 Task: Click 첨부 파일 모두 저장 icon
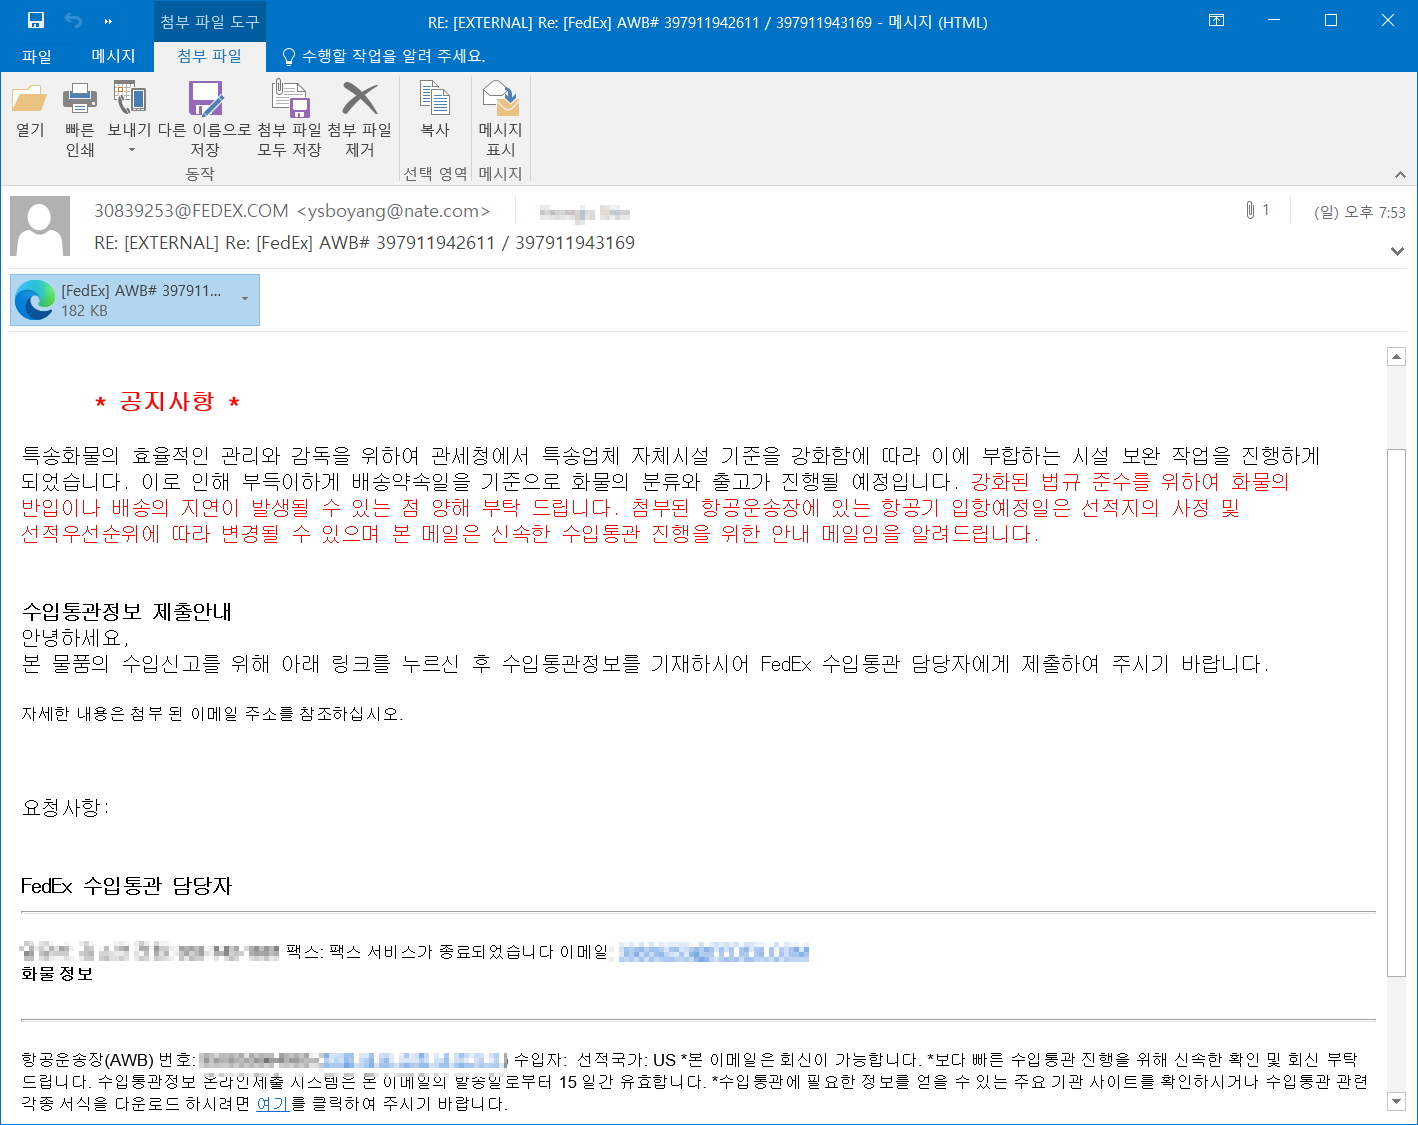(x=289, y=120)
